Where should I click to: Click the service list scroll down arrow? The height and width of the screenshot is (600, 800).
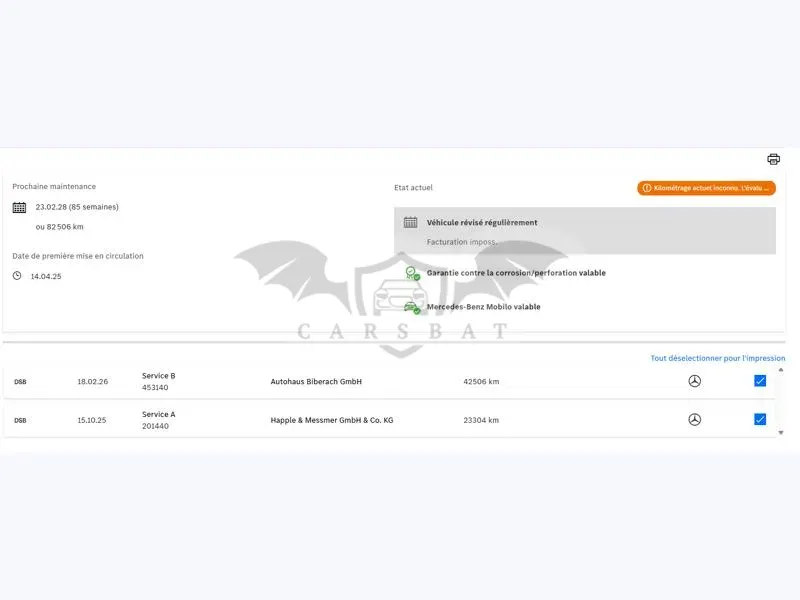click(x=781, y=433)
